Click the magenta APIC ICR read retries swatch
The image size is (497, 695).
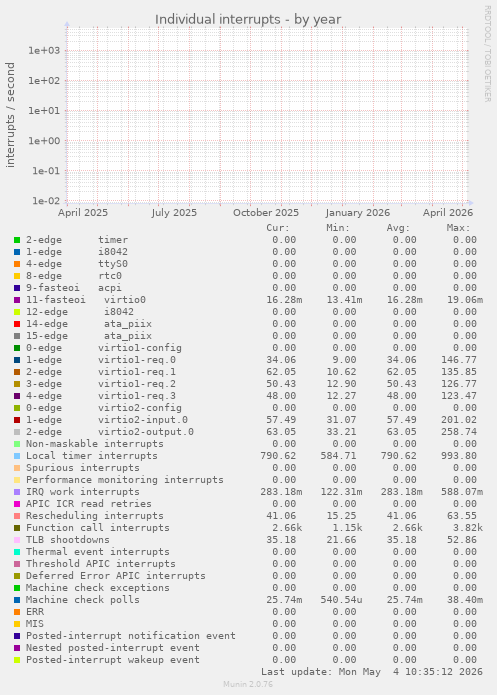click(x=17, y=504)
